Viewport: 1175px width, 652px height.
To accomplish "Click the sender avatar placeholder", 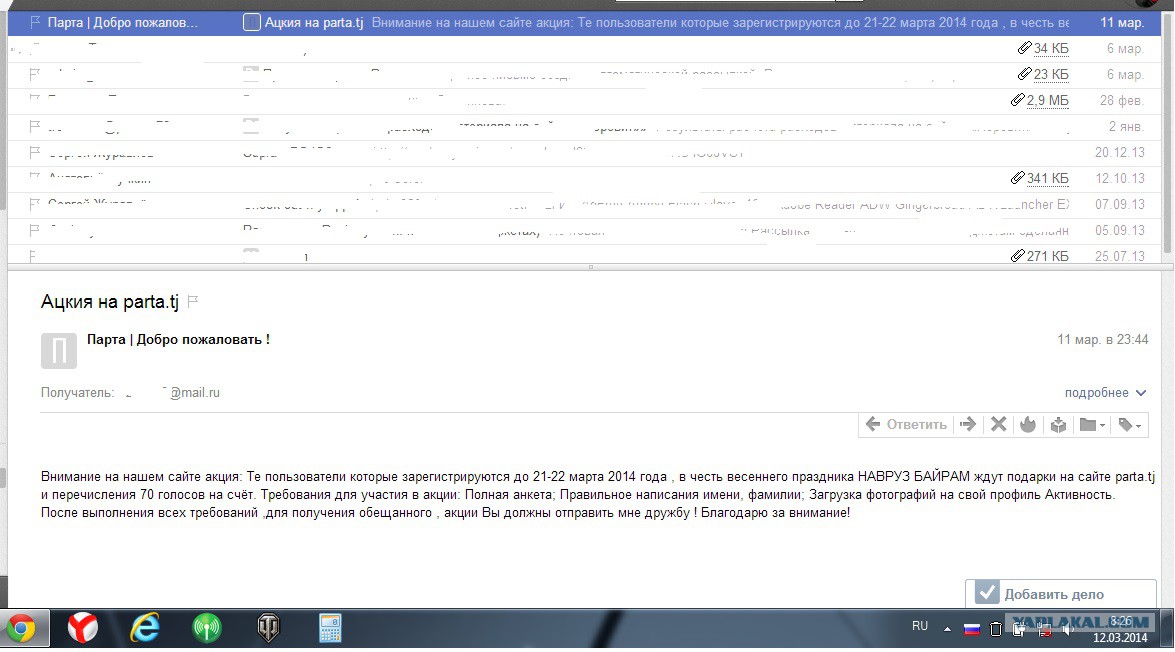I will click(x=58, y=351).
